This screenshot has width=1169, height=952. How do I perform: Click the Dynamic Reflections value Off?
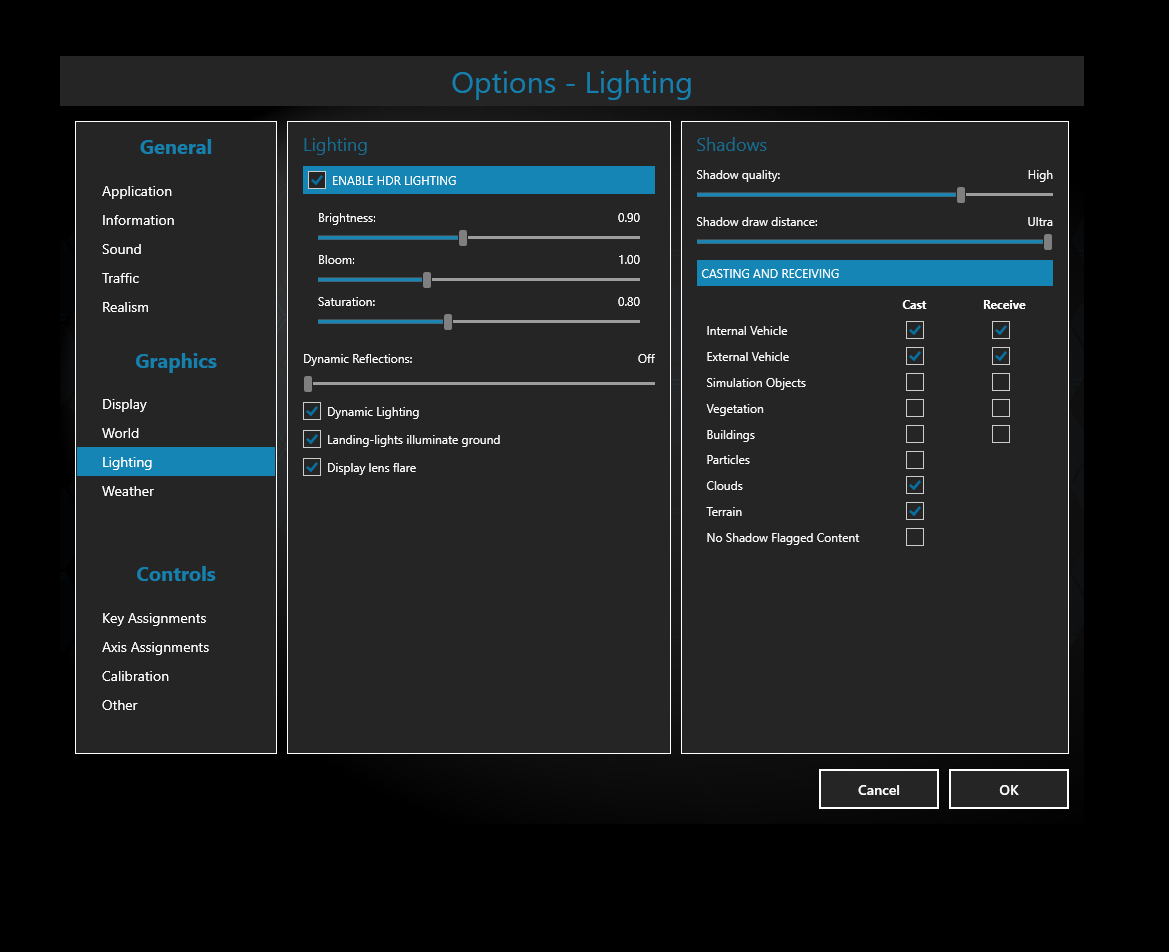(x=646, y=359)
